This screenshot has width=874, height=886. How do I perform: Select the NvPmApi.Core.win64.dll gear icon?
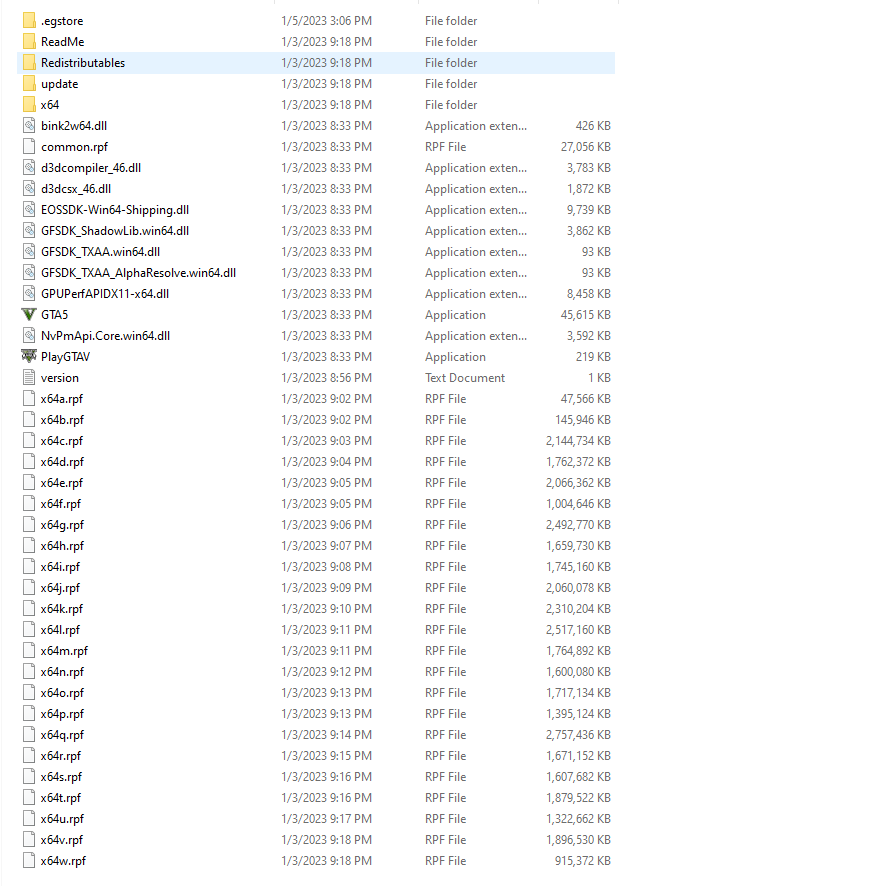point(28,335)
